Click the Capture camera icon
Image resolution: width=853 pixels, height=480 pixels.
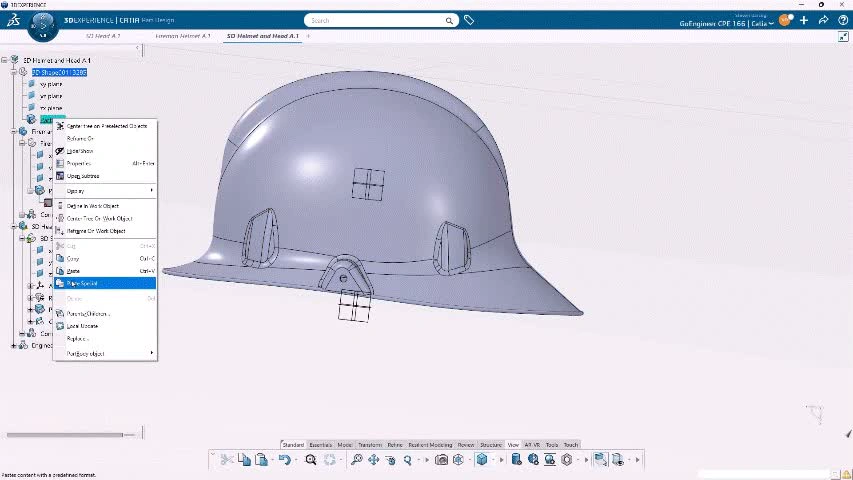(x=441, y=460)
